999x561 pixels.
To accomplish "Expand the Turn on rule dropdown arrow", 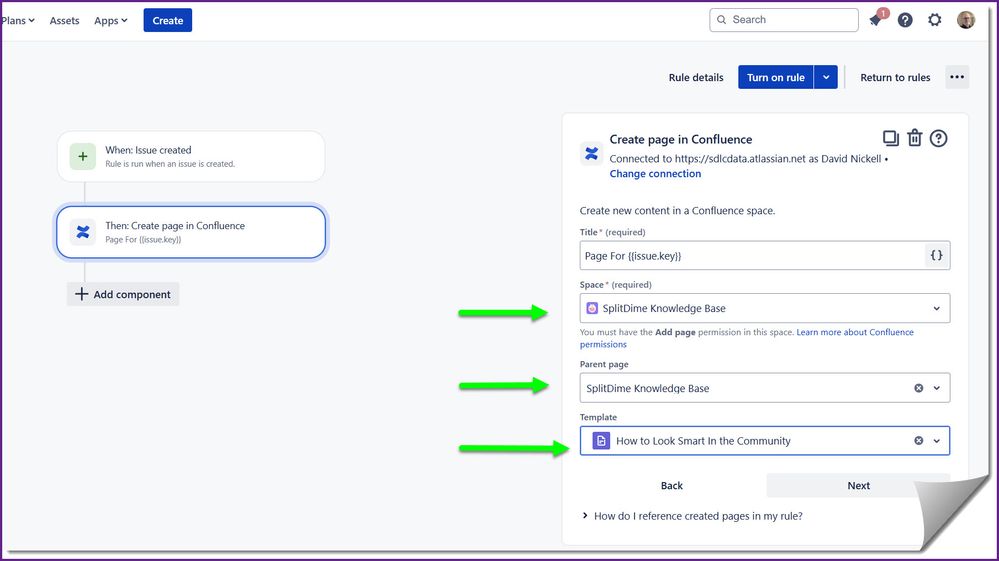I will tap(826, 77).
